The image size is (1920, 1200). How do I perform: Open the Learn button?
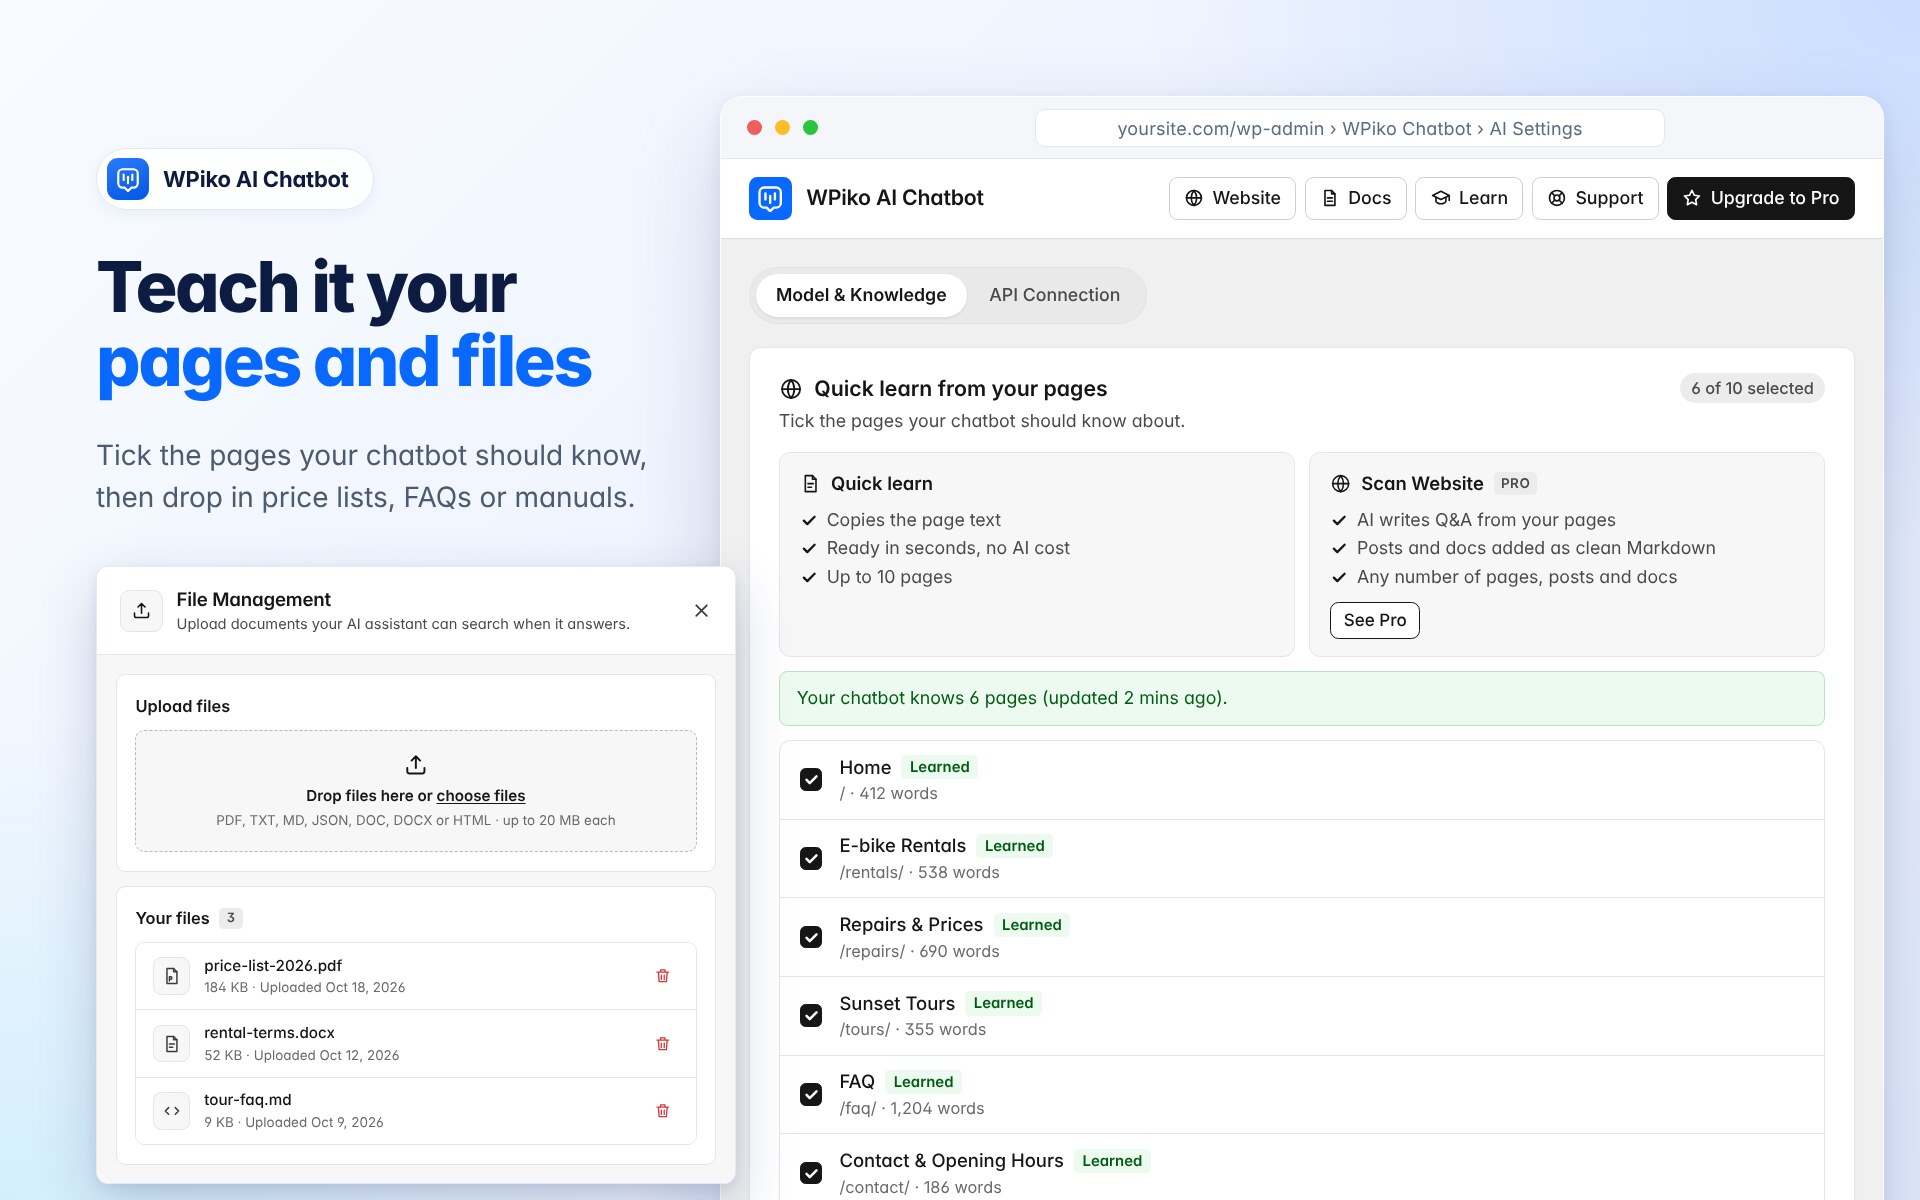point(1469,198)
